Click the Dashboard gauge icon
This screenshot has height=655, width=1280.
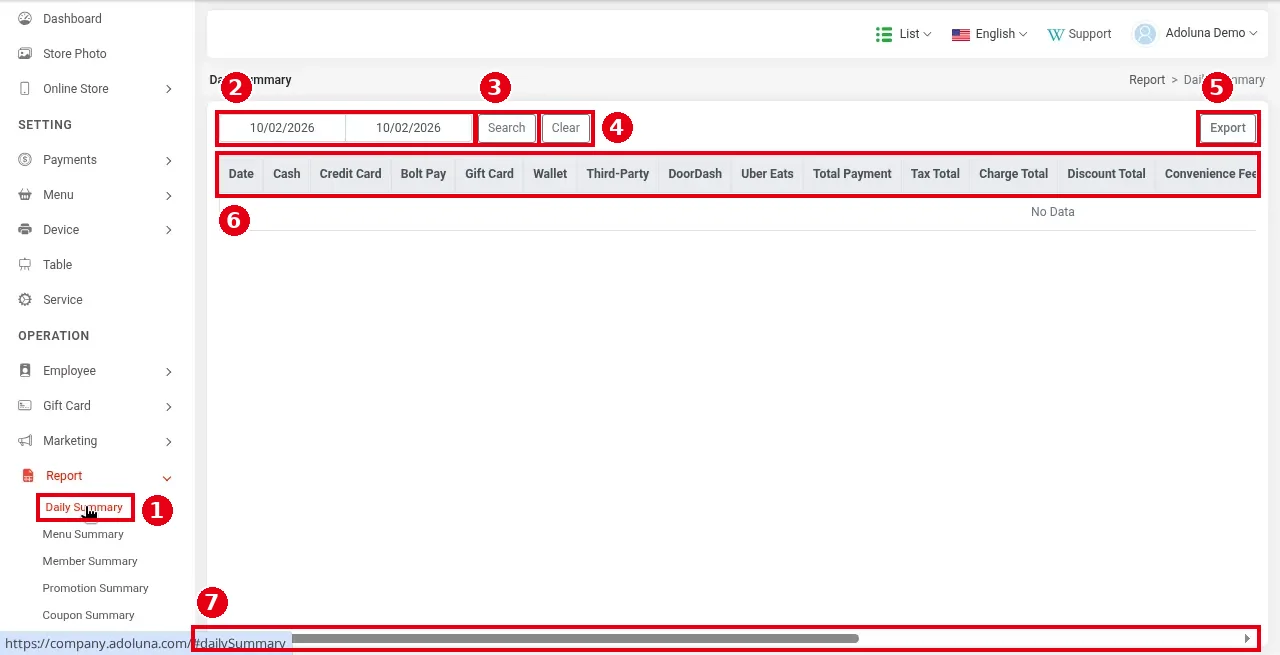(x=25, y=19)
